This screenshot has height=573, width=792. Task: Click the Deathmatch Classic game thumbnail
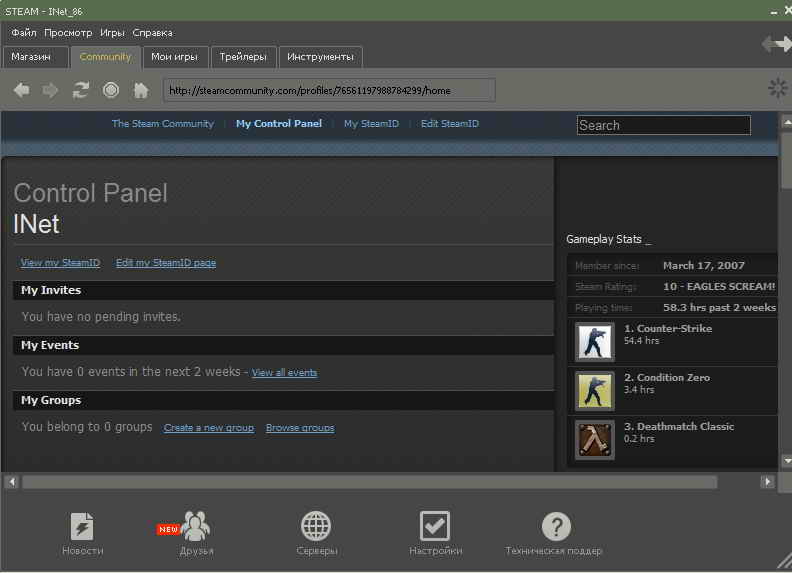(595, 440)
